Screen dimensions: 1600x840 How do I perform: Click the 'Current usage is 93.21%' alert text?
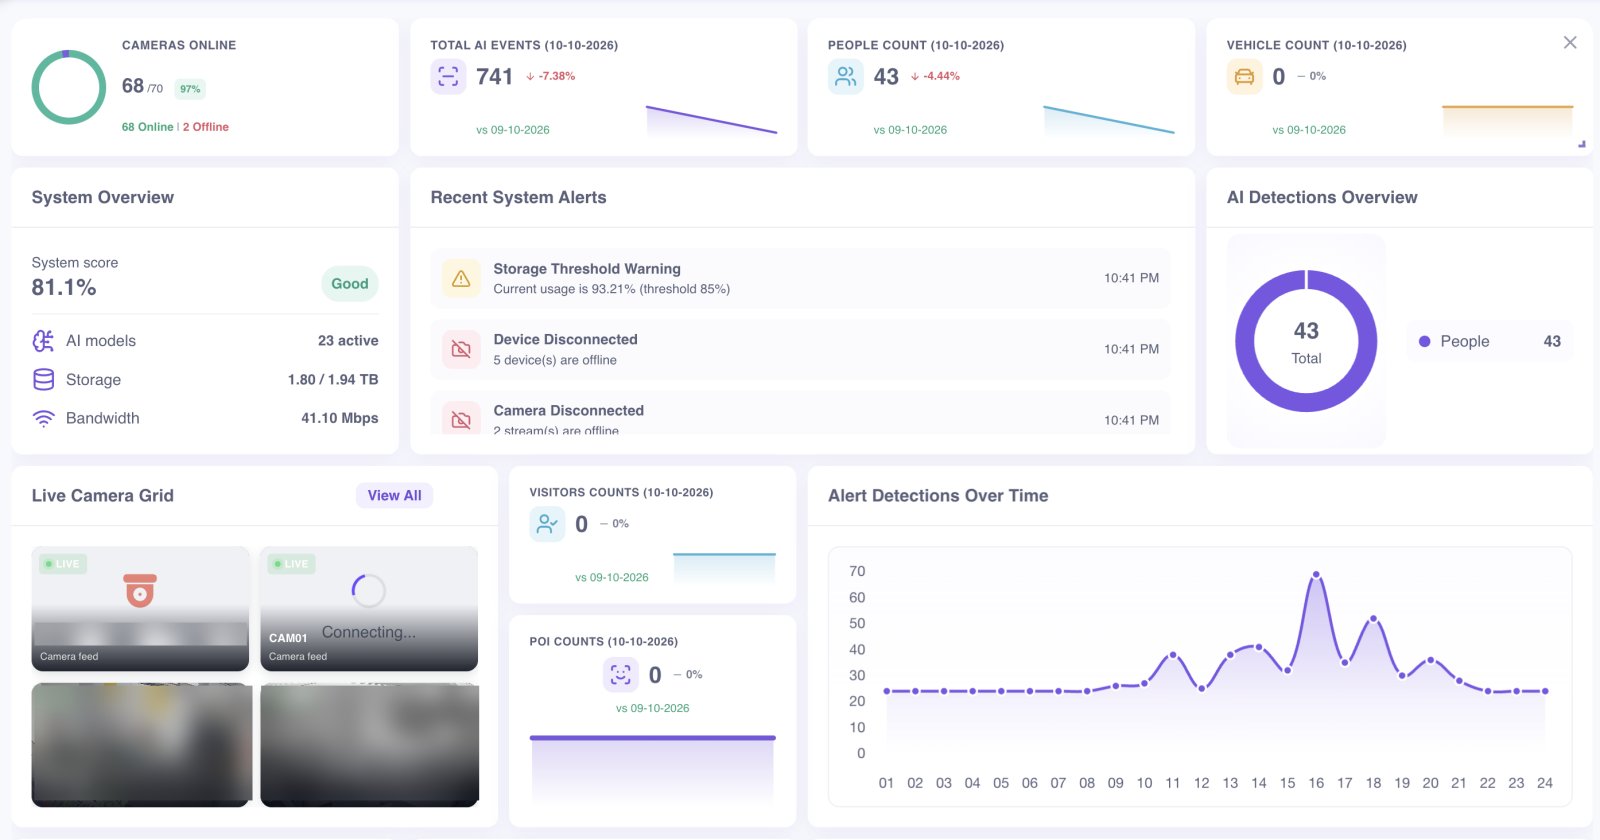pos(612,289)
